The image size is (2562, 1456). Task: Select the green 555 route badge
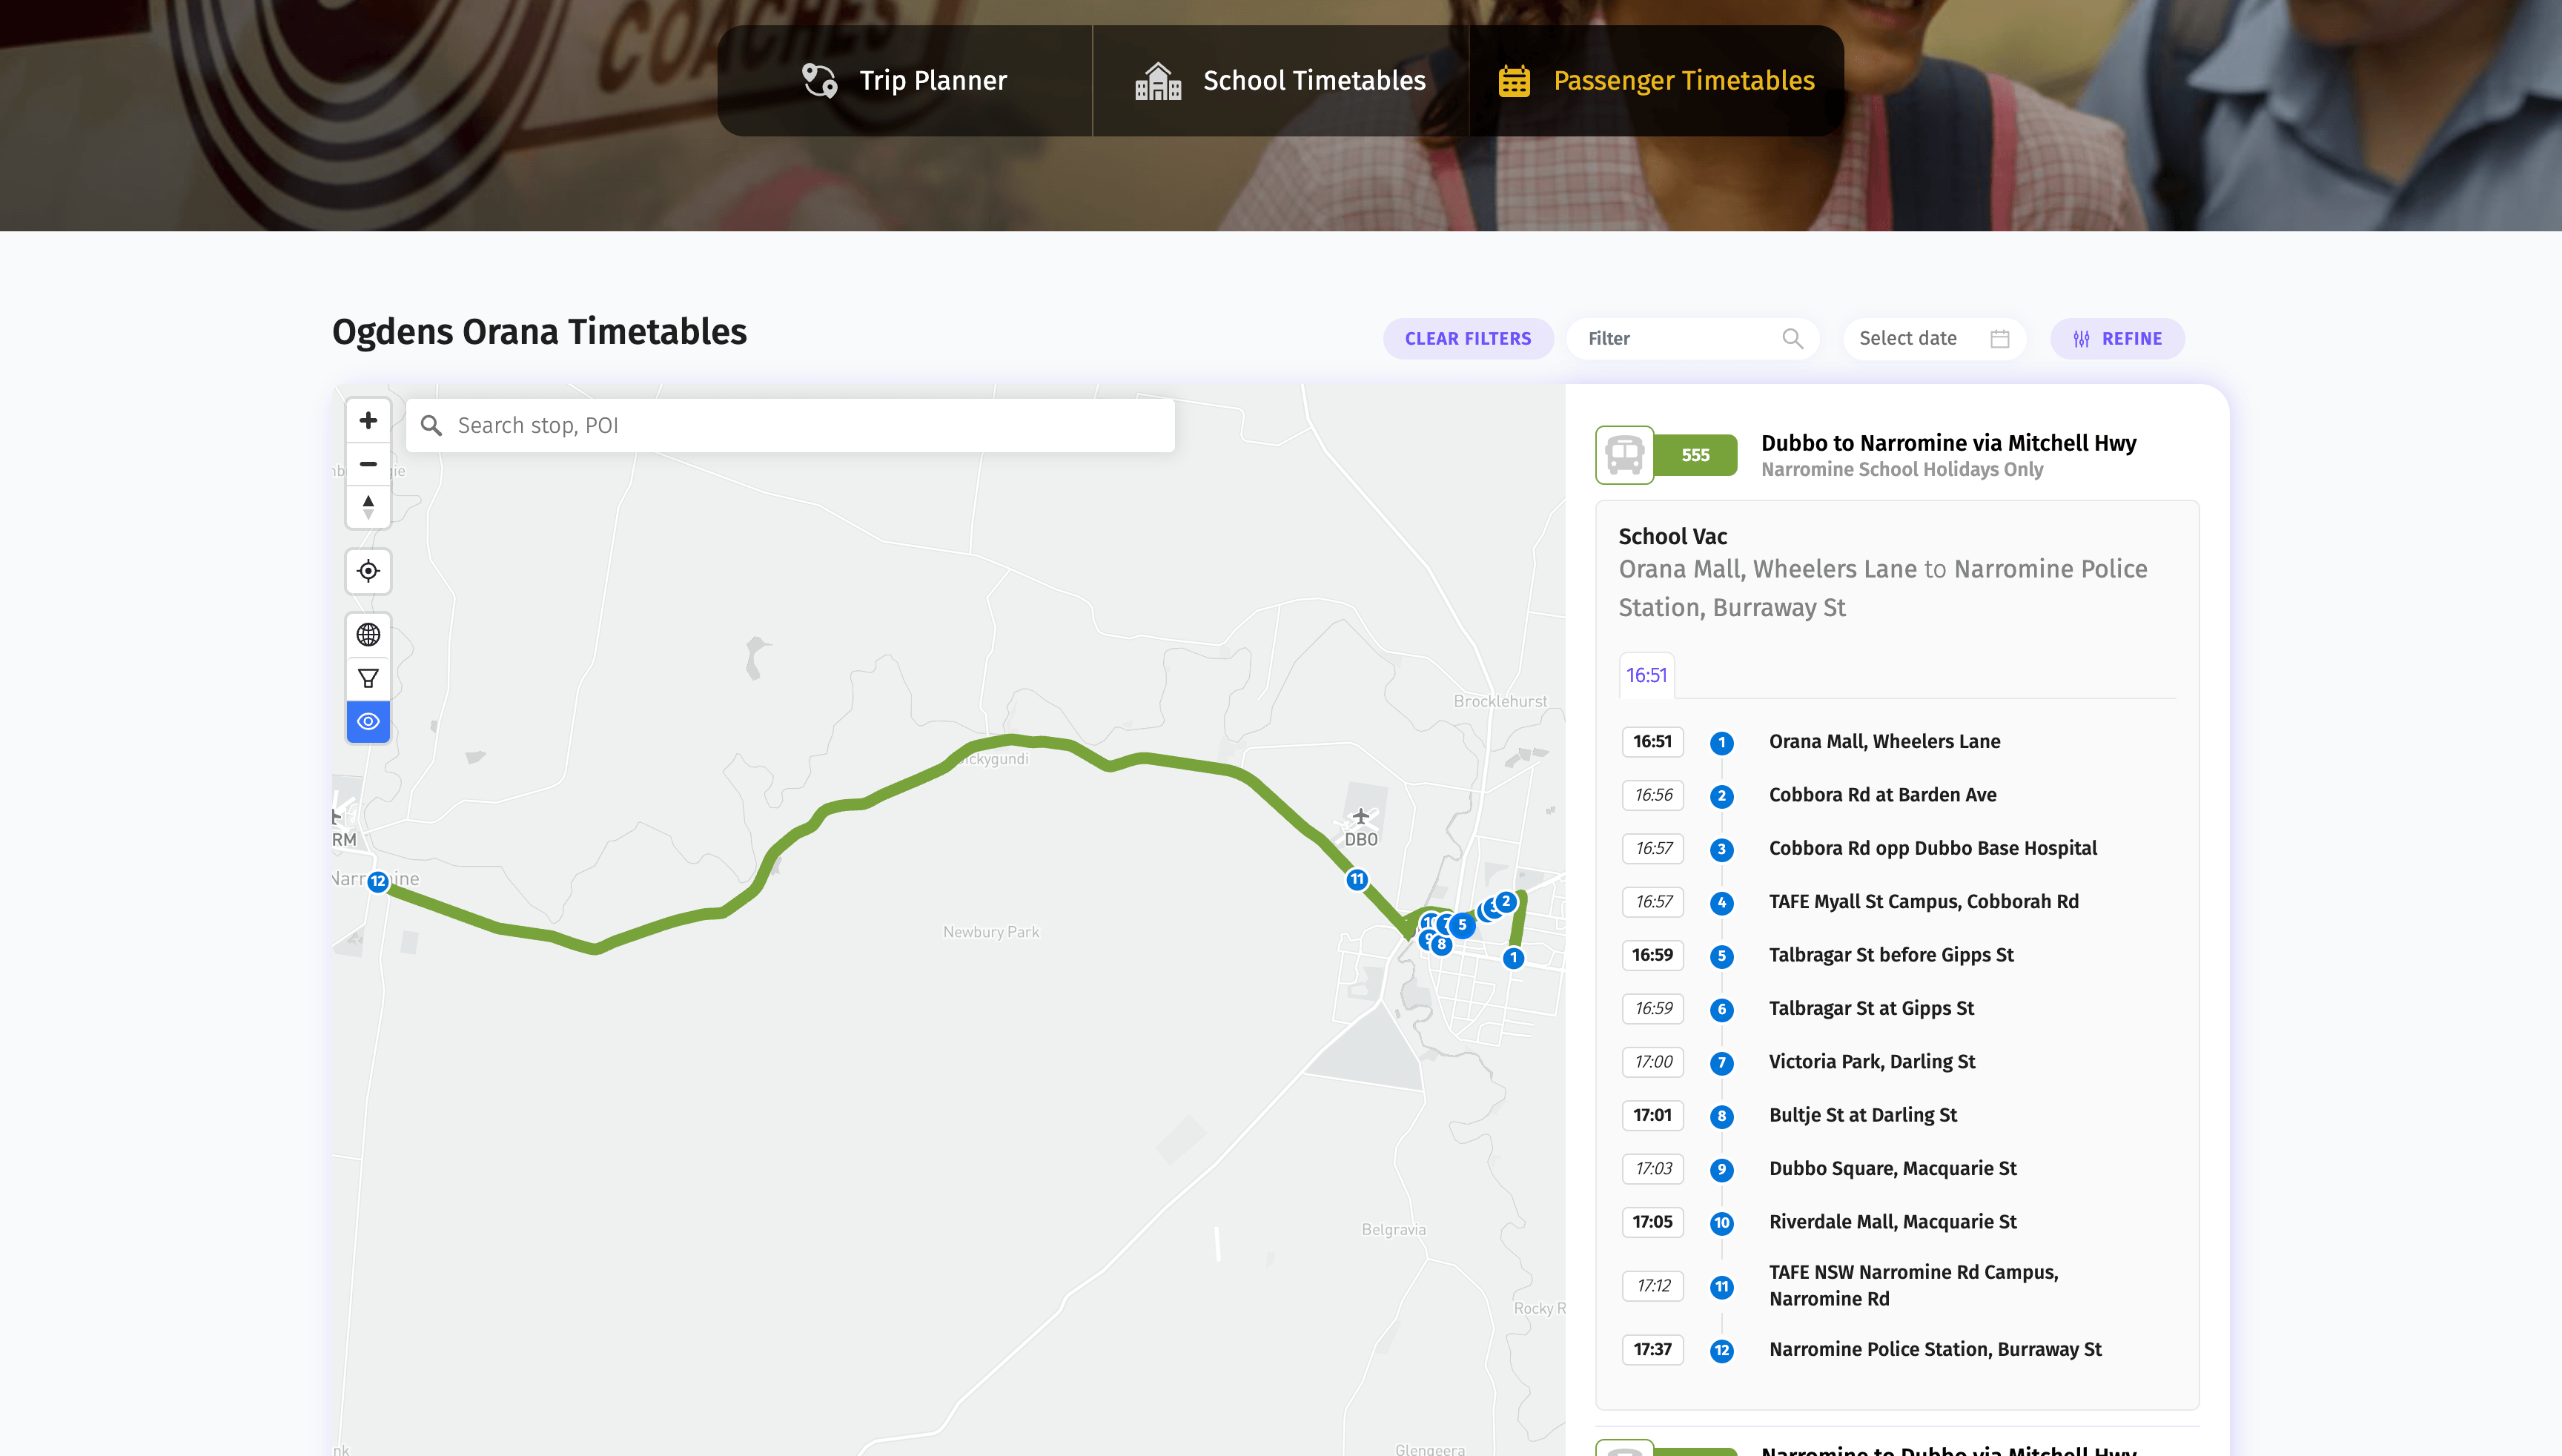coord(1695,455)
